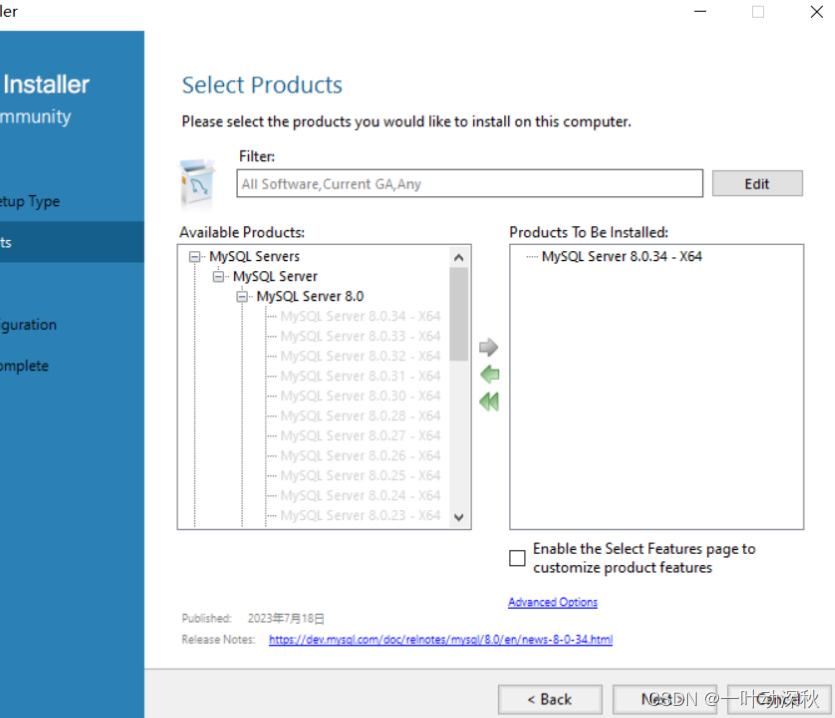Screen dimensions: 835x718
Task: Minimize the installer window
Action: [x=700, y=11]
